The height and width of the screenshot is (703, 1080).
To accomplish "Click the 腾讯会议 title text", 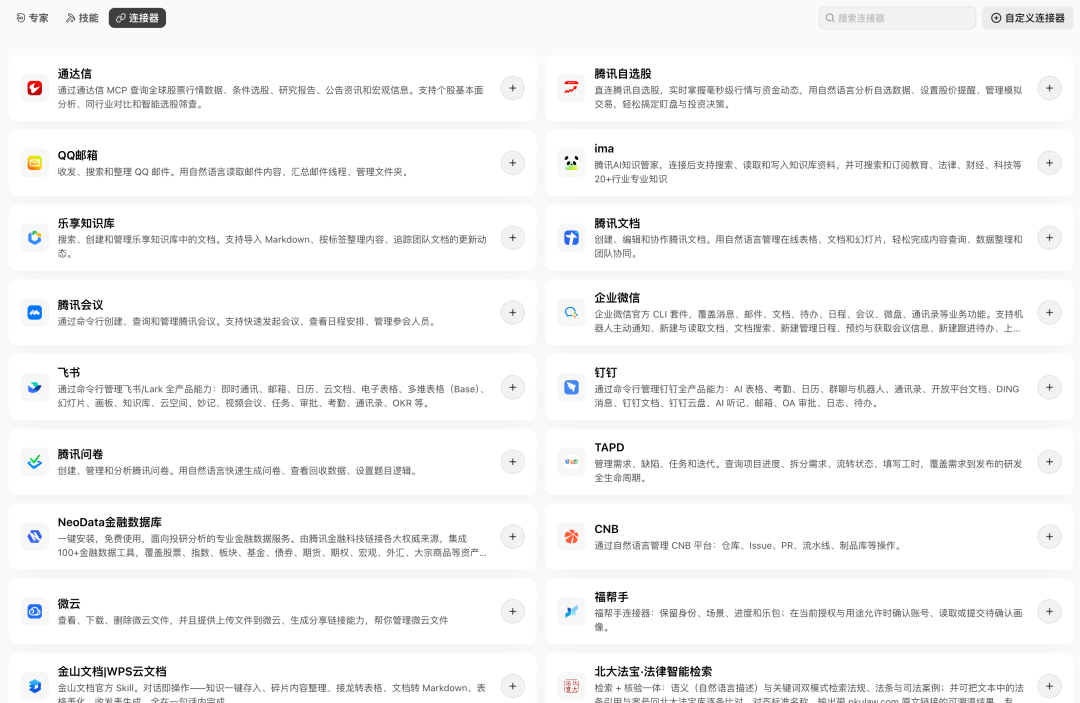I will coord(81,305).
